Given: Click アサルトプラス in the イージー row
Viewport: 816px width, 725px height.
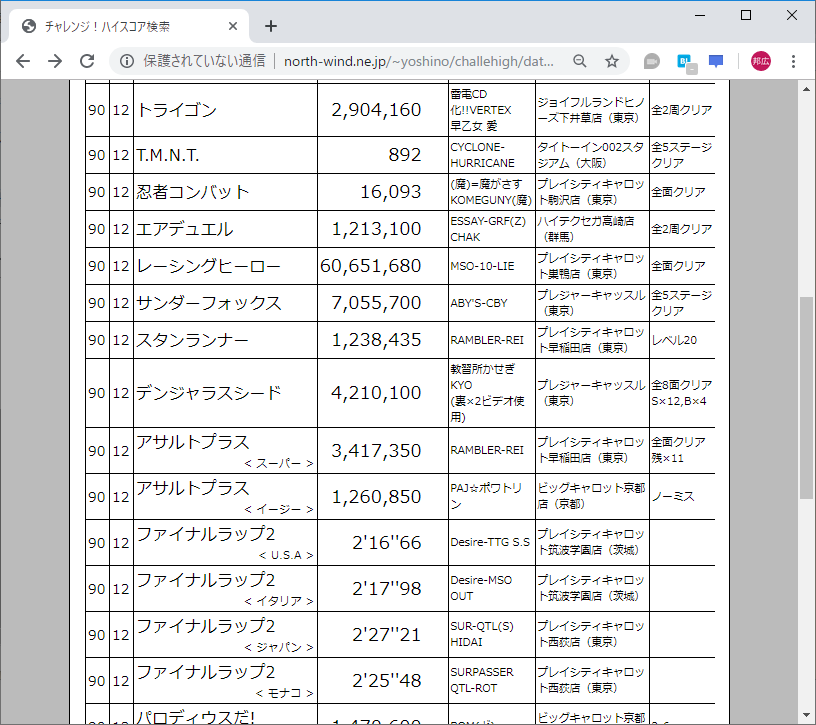Looking at the screenshot, I should point(193,488).
